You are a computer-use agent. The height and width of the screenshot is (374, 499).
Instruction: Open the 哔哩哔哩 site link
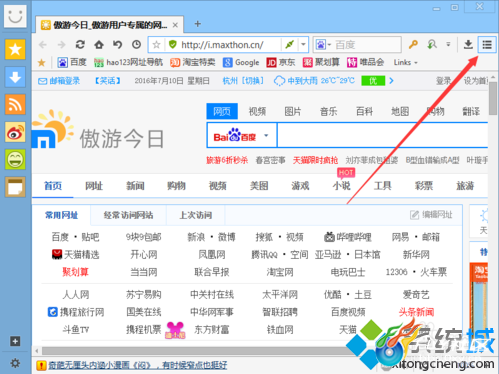(348, 237)
